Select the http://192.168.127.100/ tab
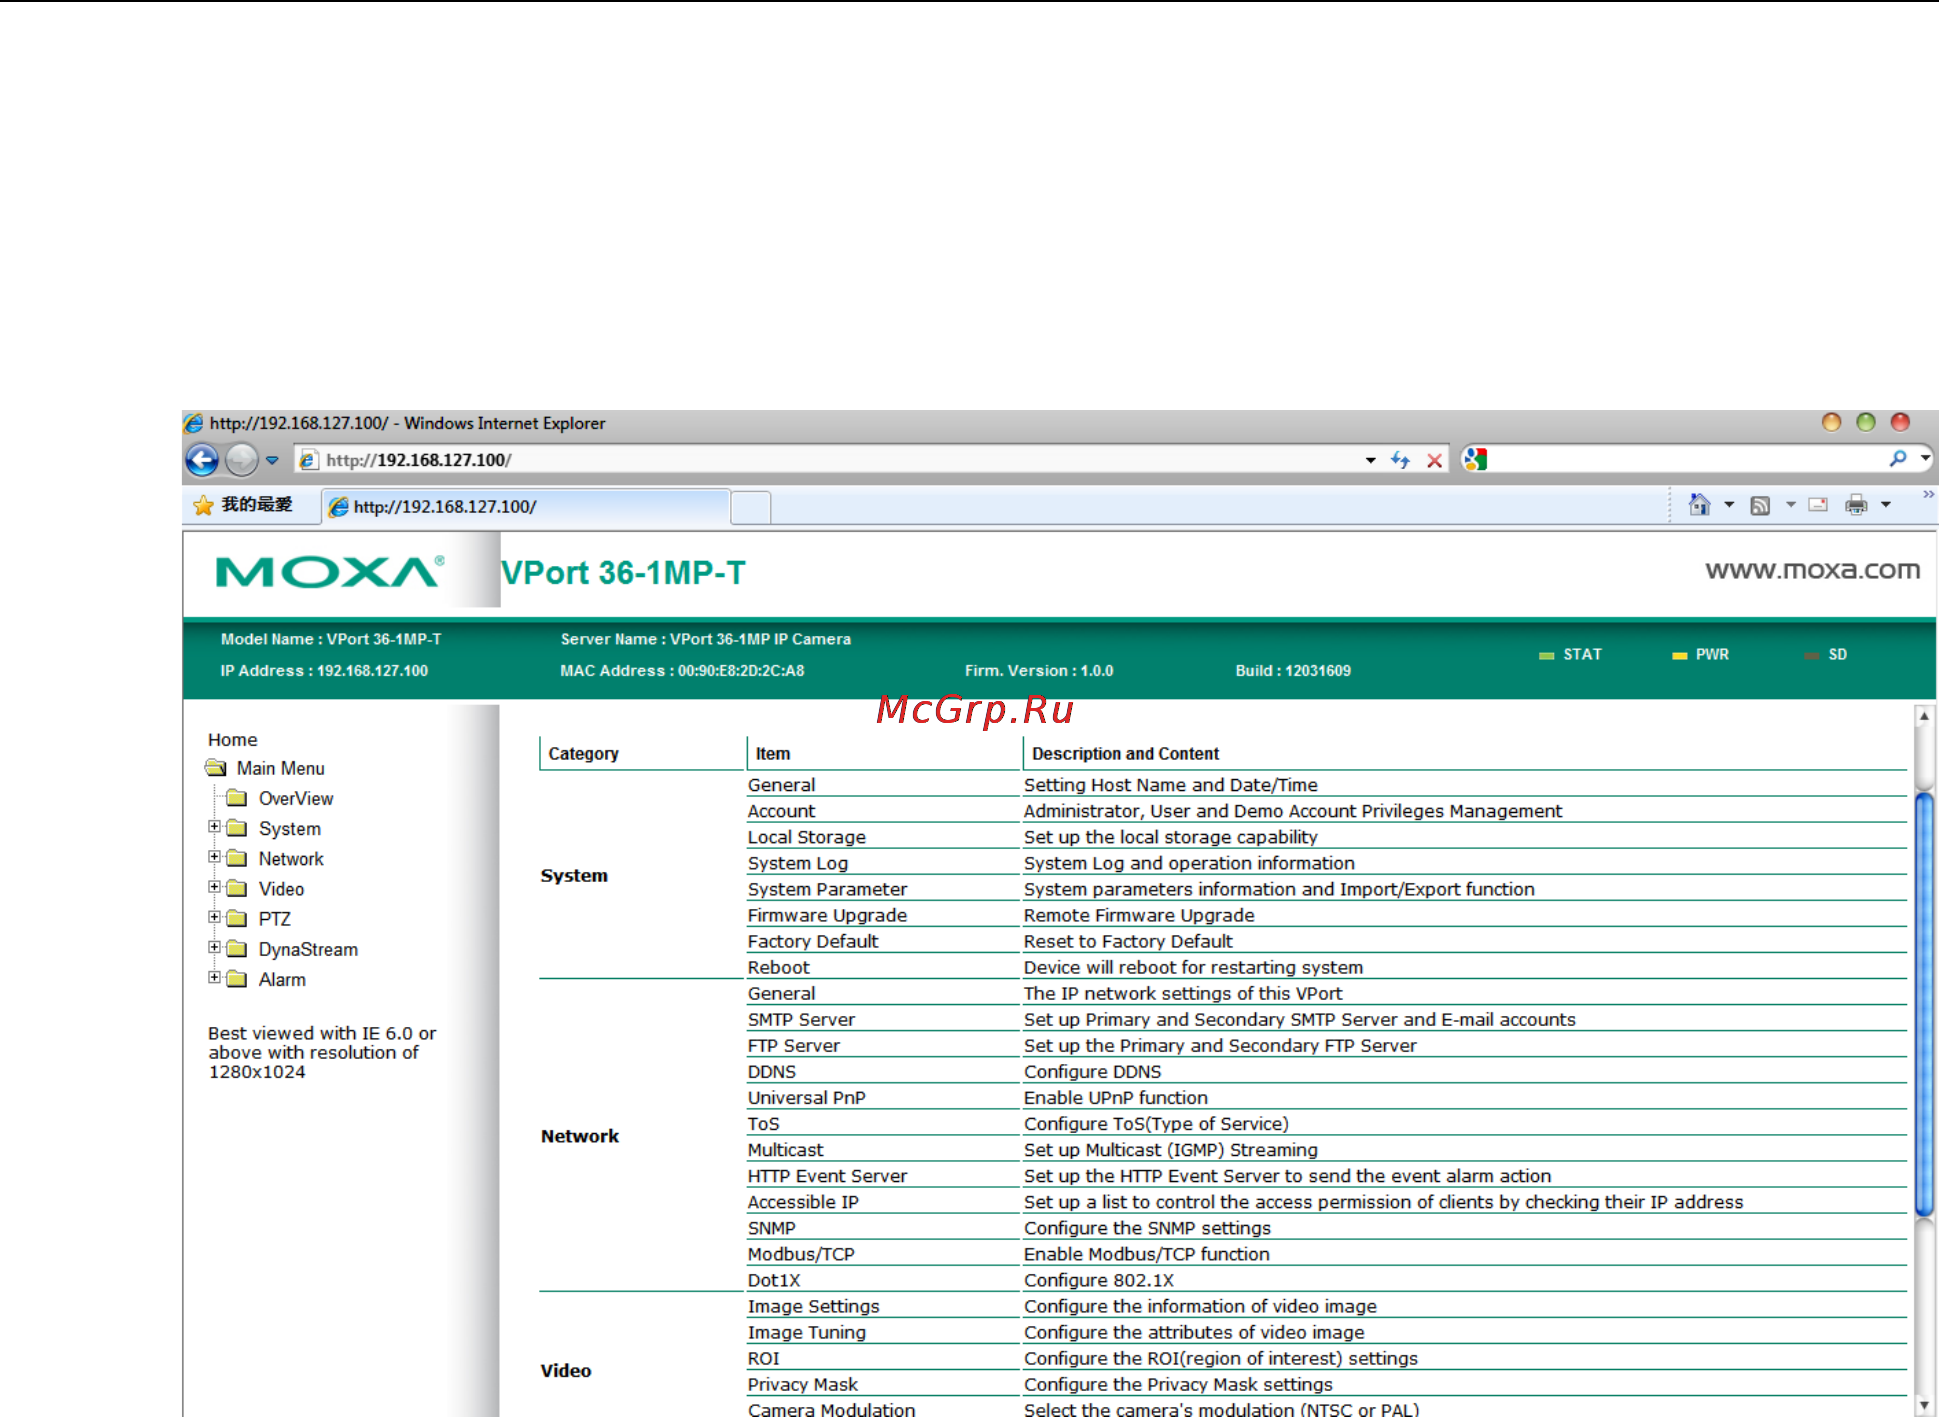 [x=527, y=506]
